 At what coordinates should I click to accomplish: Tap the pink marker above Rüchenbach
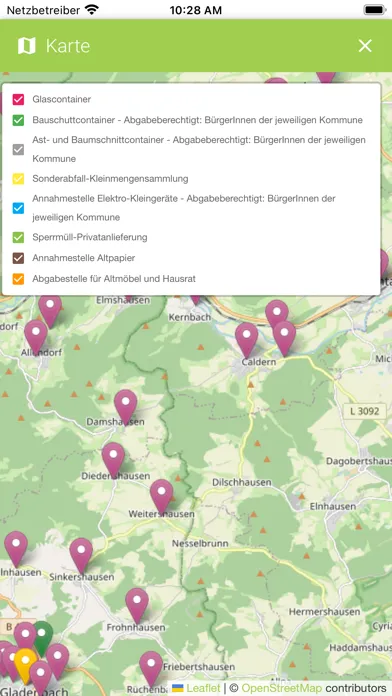151,668
